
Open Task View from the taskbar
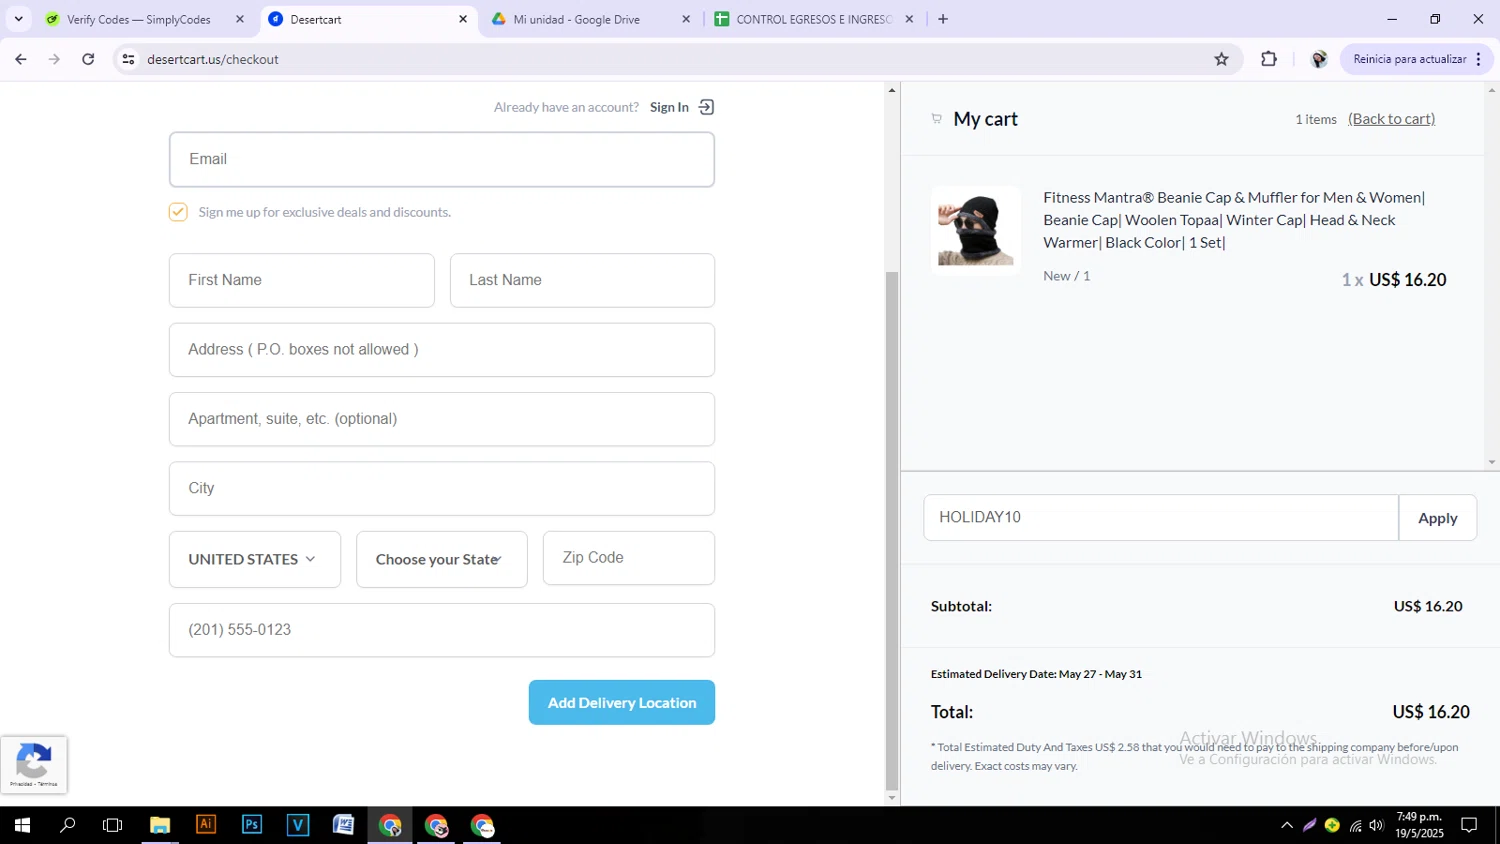(x=113, y=825)
